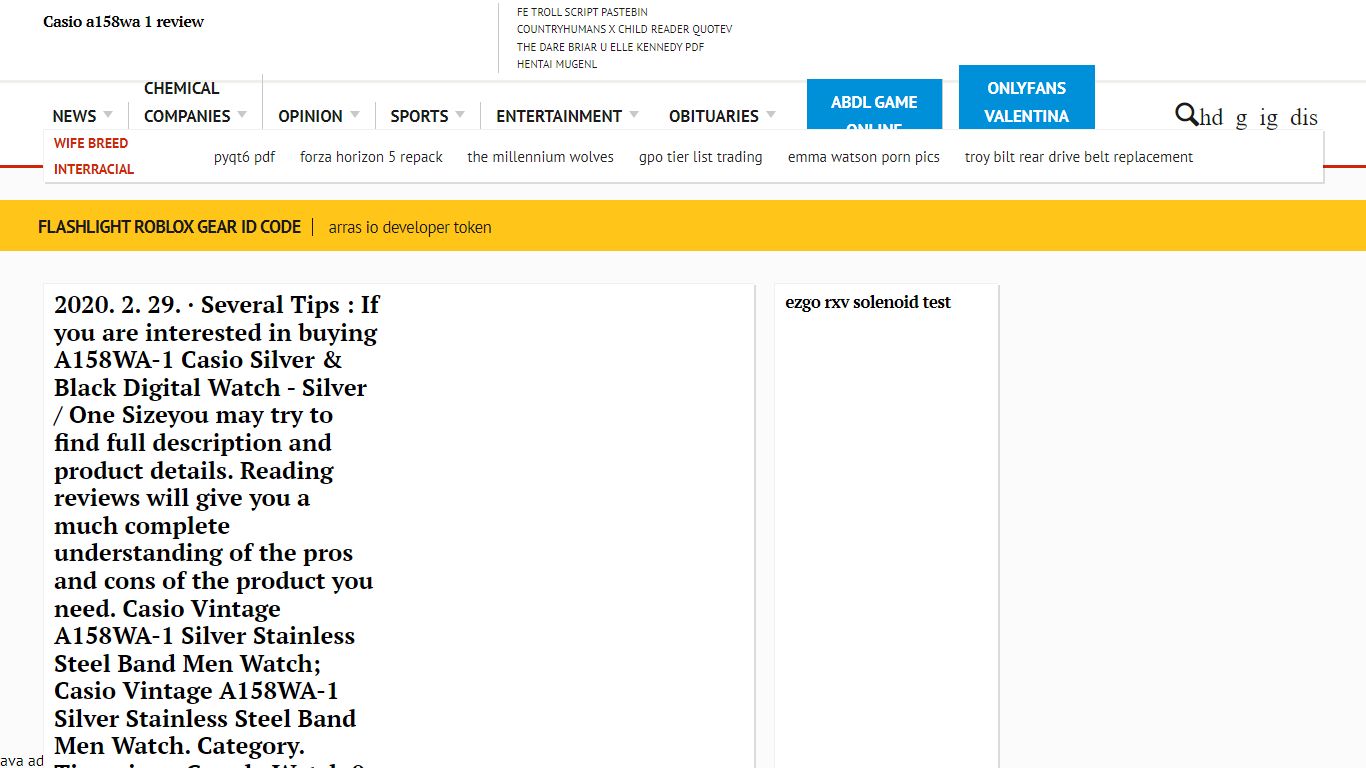Viewport: 1366px width, 768px height.
Task: Open the ENTERTAINMENT menu
Action: (559, 116)
